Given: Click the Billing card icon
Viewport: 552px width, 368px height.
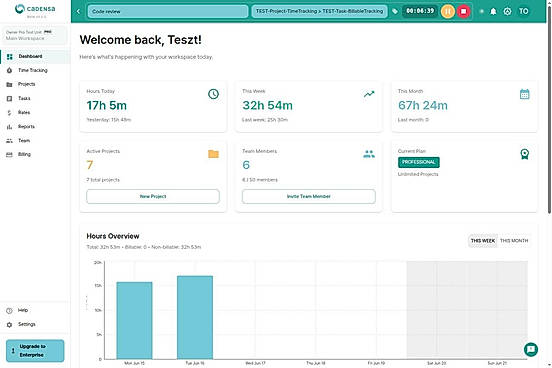Looking at the screenshot, I should (x=10, y=155).
